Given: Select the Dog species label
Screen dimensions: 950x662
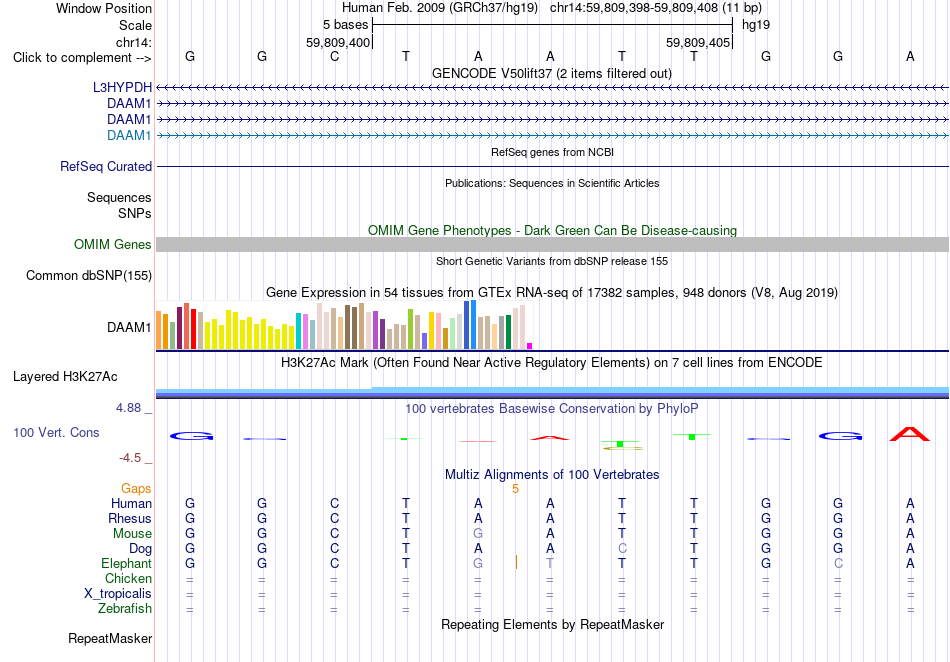Looking at the screenshot, I should tap(140, 549).
